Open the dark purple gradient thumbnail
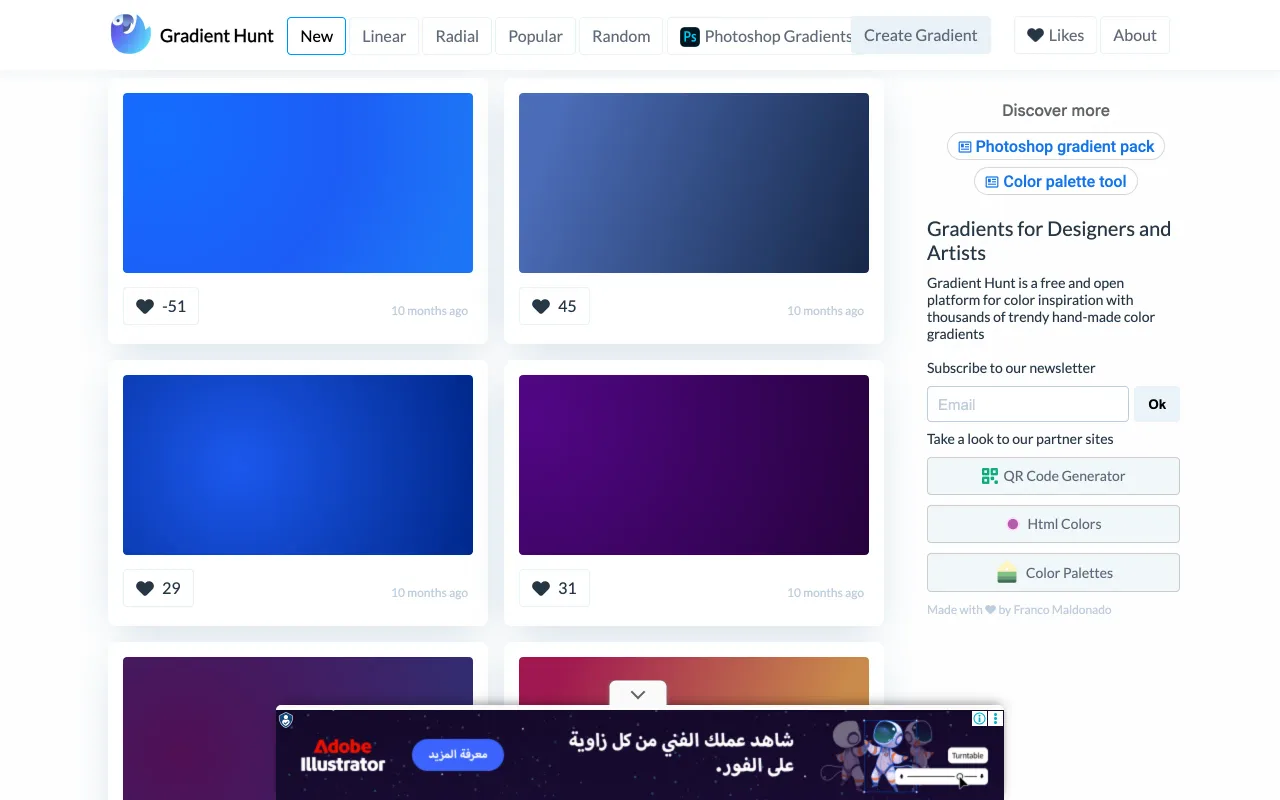 [x=694, y=465]
